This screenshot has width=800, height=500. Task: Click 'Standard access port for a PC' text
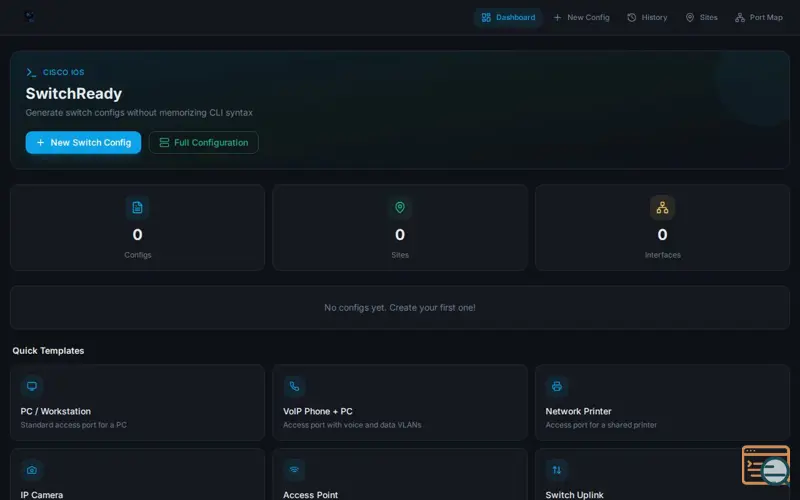(x=73, y=425)
